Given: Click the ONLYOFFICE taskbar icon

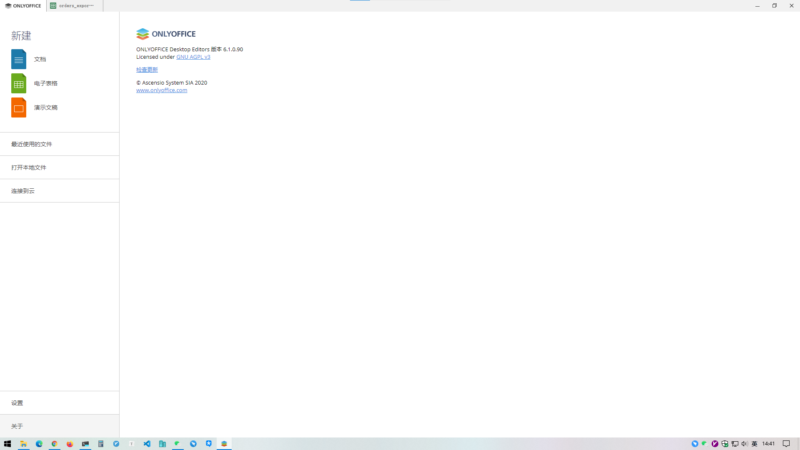Looking at the screenshot, I should 224,443.
